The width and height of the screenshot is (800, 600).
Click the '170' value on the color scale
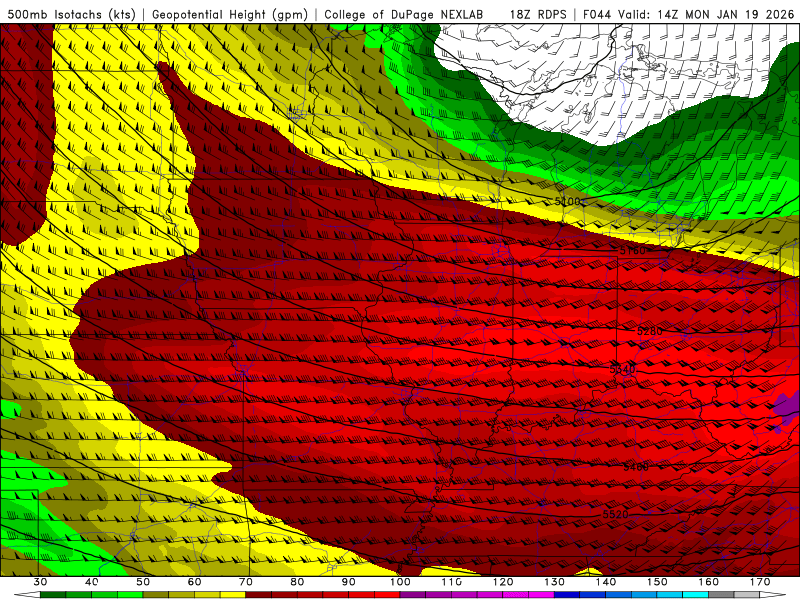coord(760,582)
